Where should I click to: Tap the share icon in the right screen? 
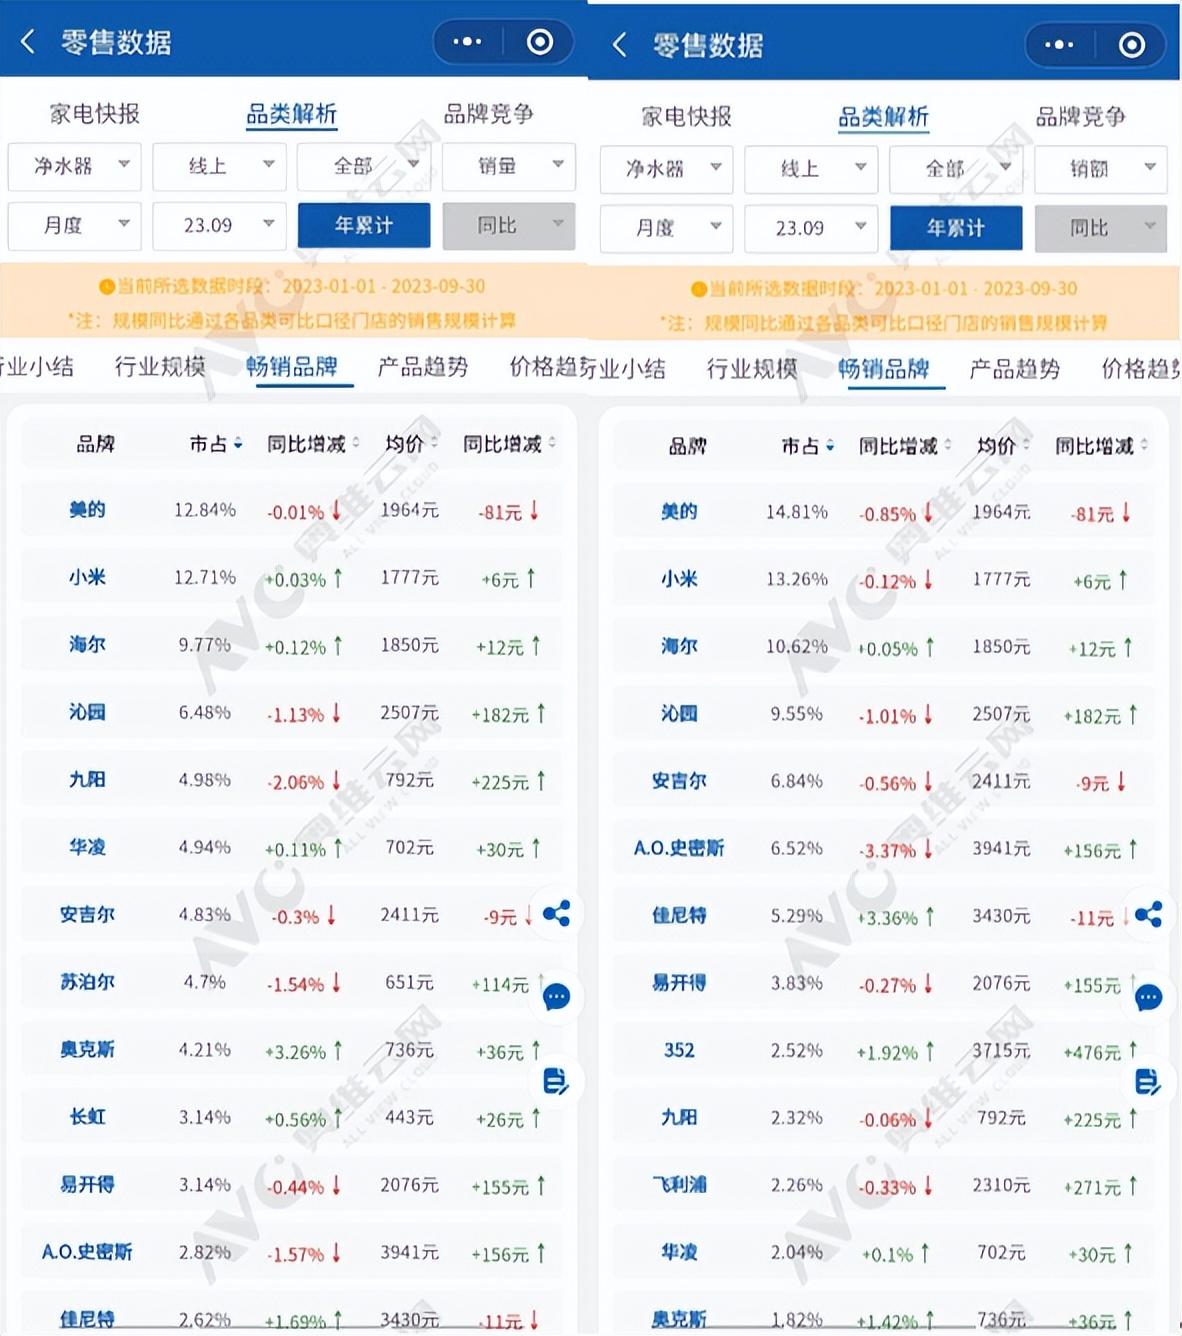point(1148,914)
